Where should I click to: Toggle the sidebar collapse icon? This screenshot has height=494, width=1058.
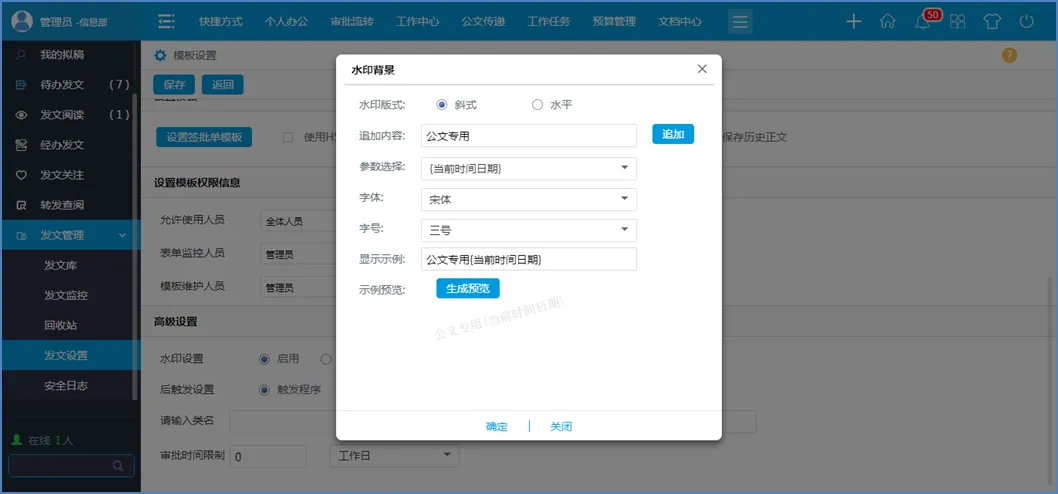pos(167,21)
